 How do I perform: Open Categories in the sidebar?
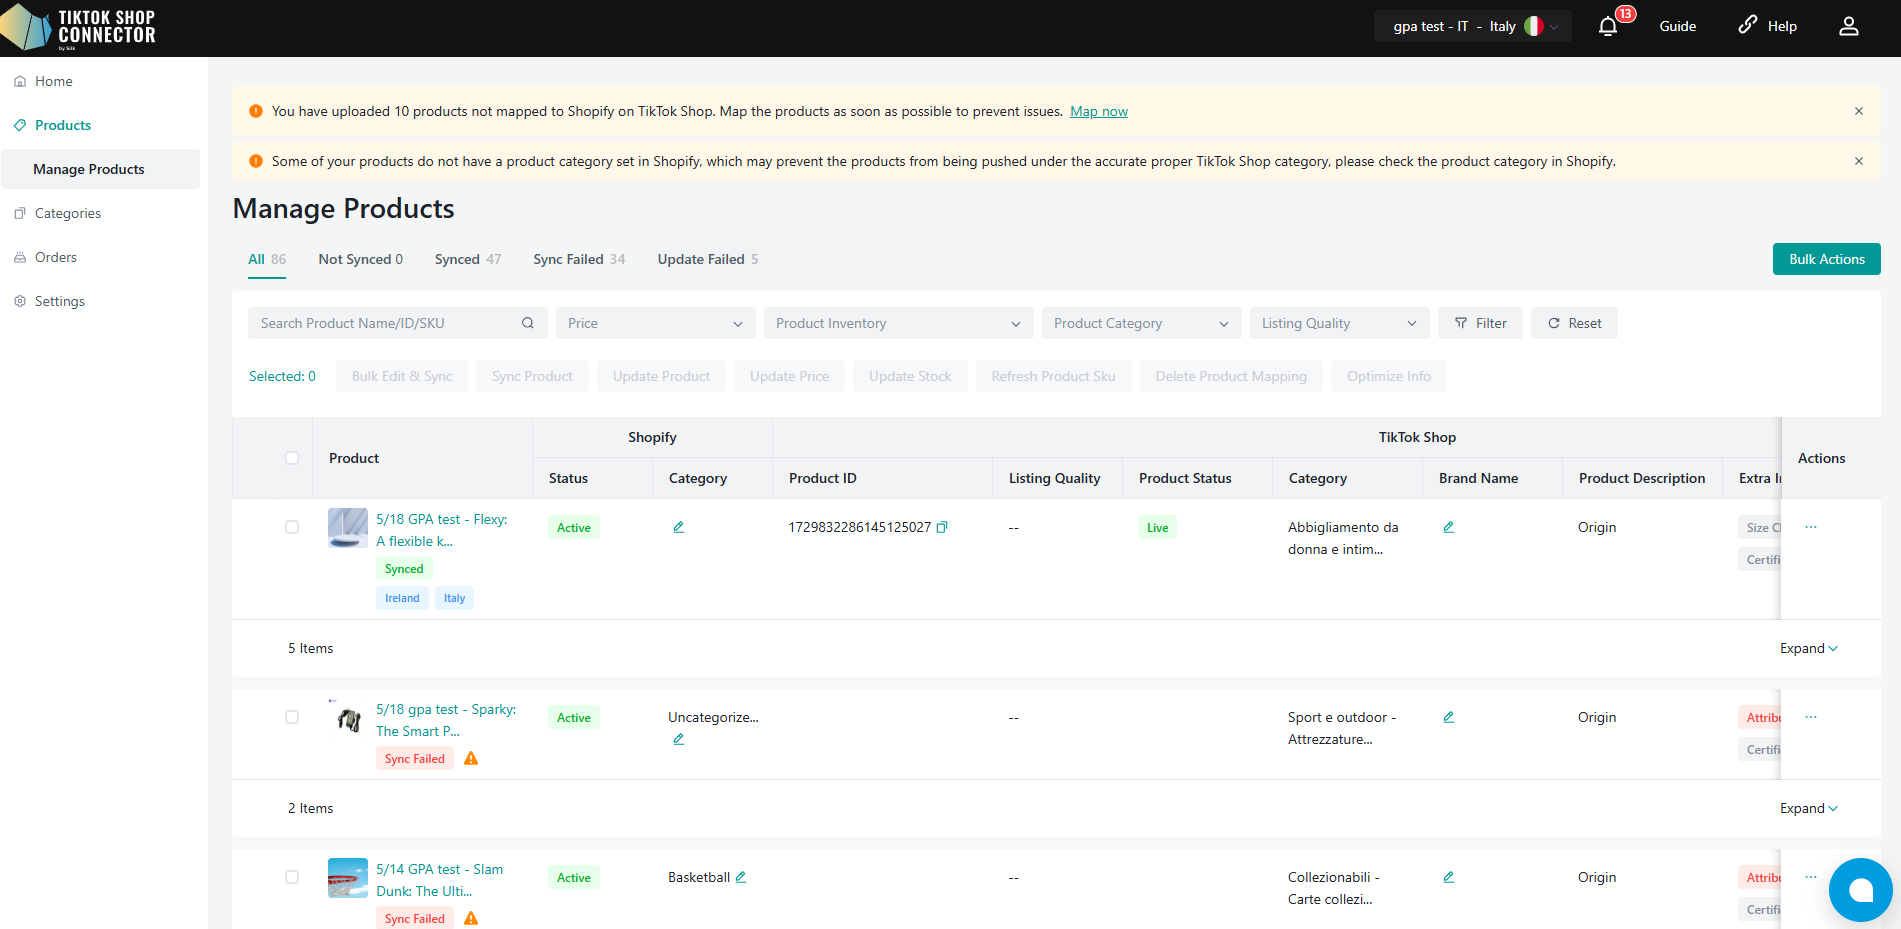click(x=68, y=213)
